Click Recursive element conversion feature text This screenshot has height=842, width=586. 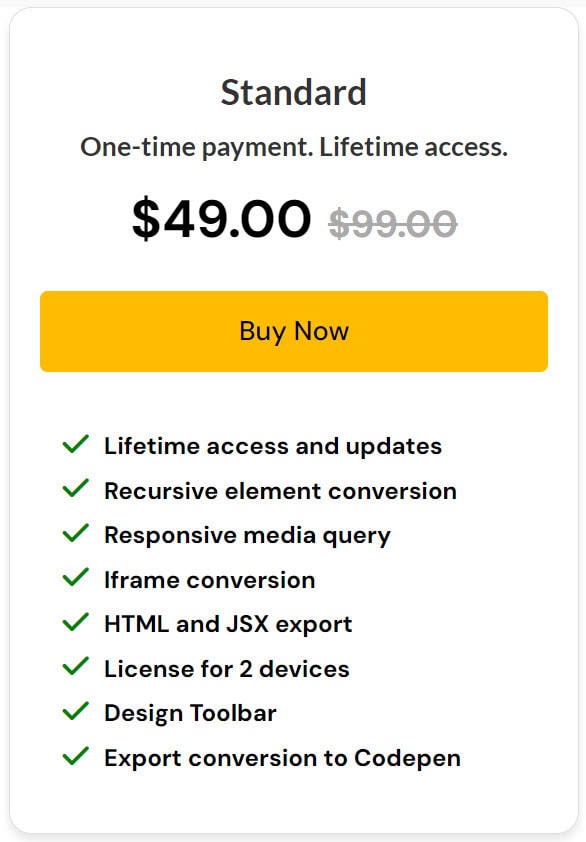tap(280, 491)
